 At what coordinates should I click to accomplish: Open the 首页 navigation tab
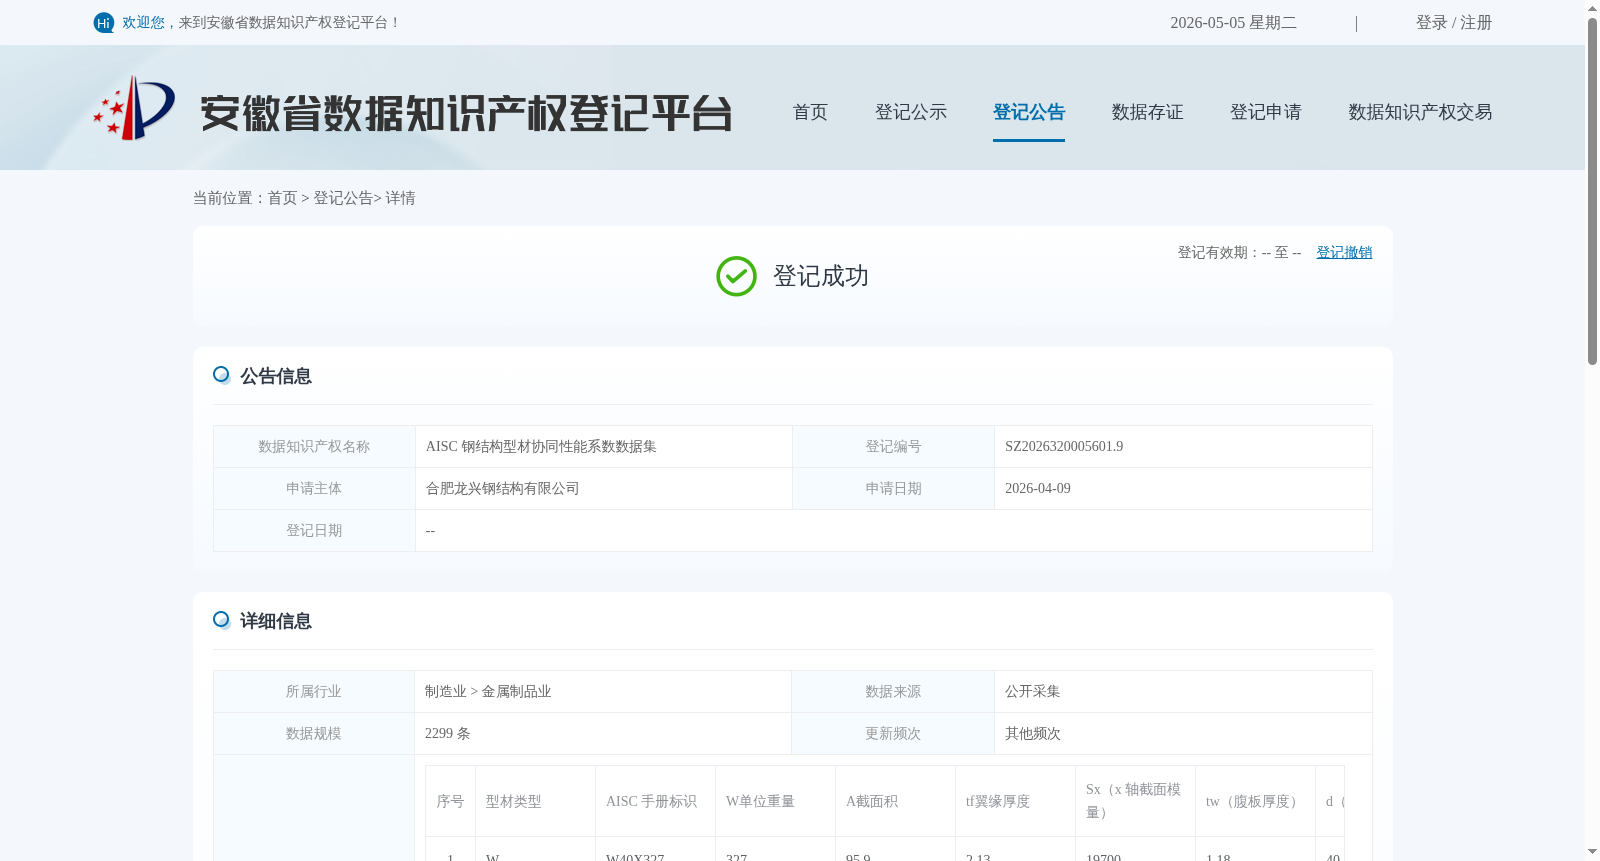click(x=810, y=112)
